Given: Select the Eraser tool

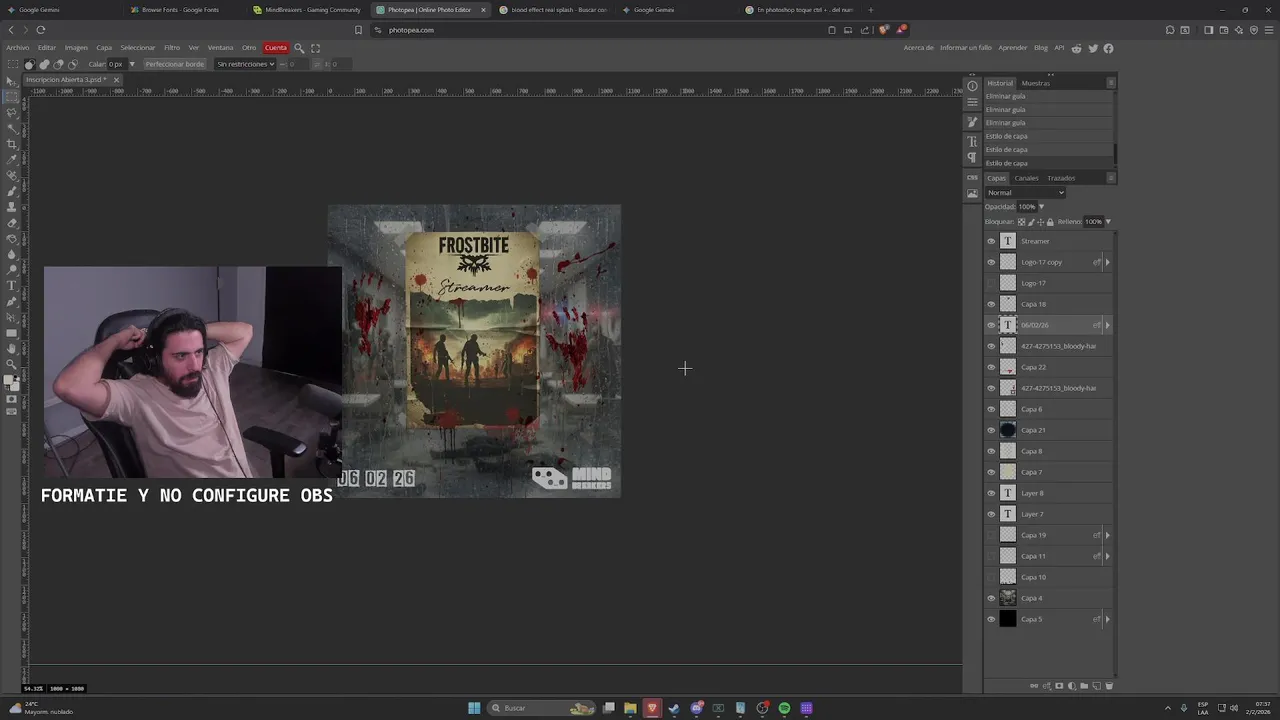Looking at the screenshot, I should [x=12, y=223].
